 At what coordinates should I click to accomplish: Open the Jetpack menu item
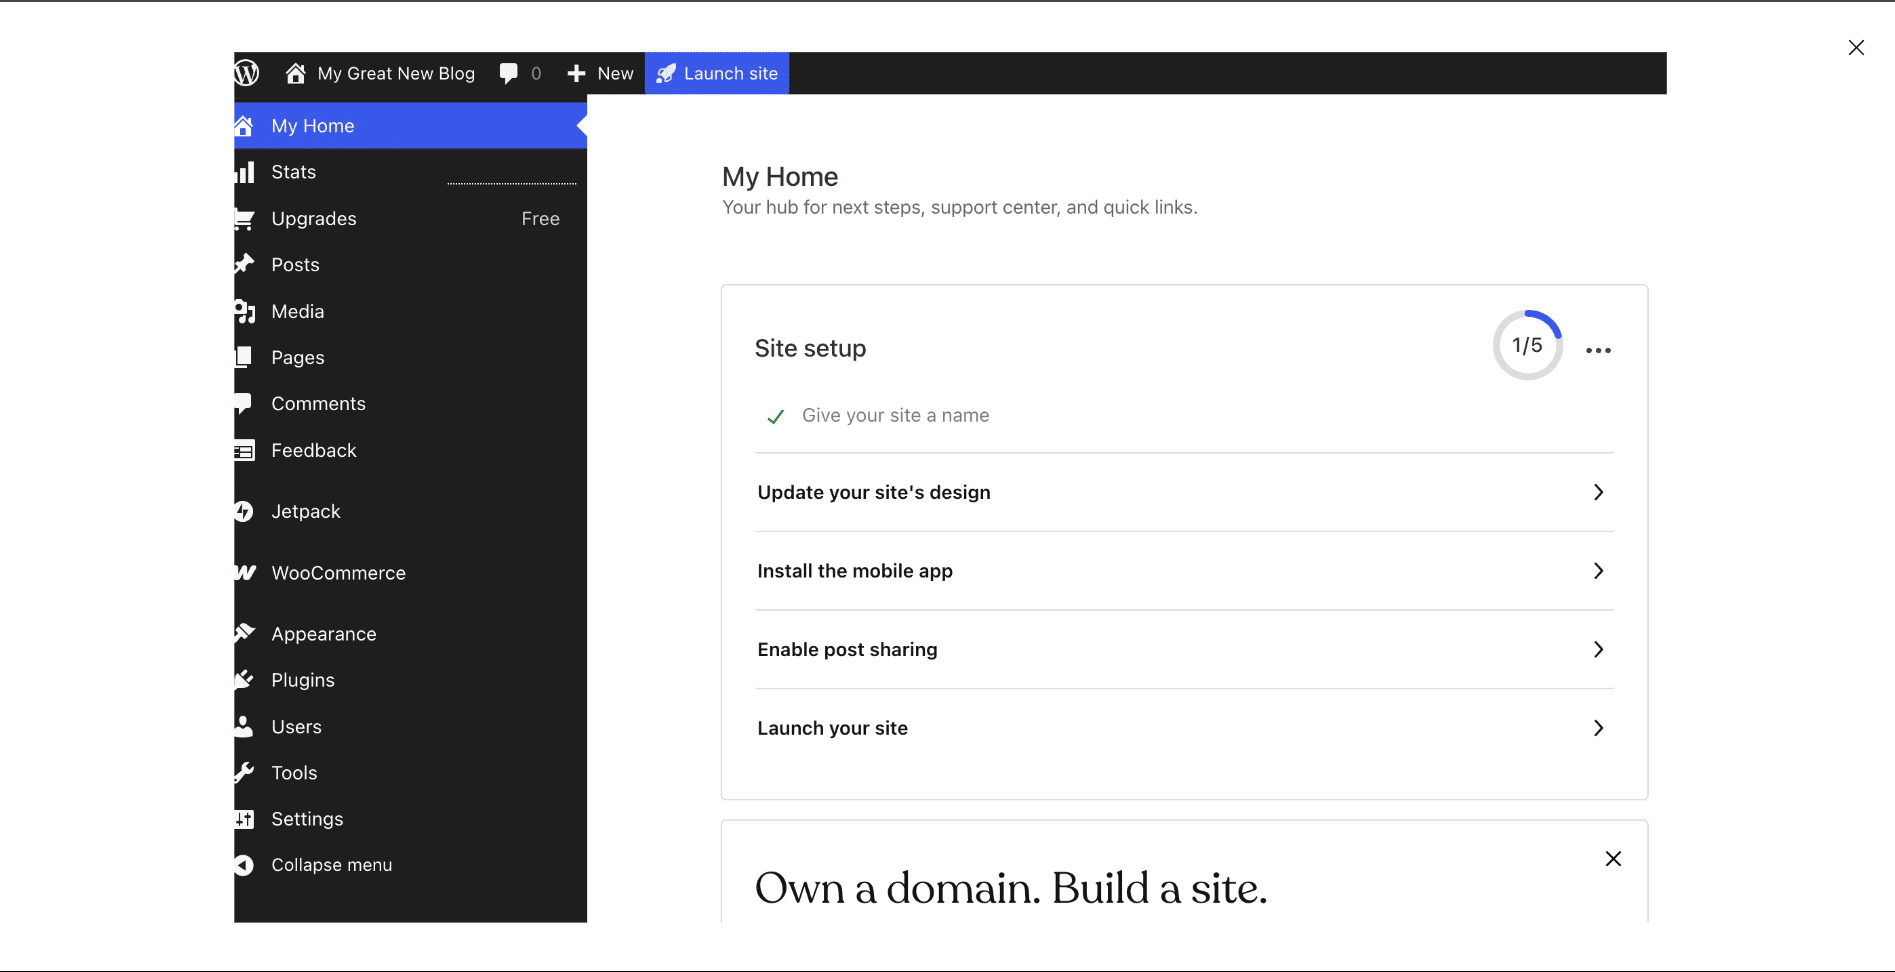pos(410,511)
